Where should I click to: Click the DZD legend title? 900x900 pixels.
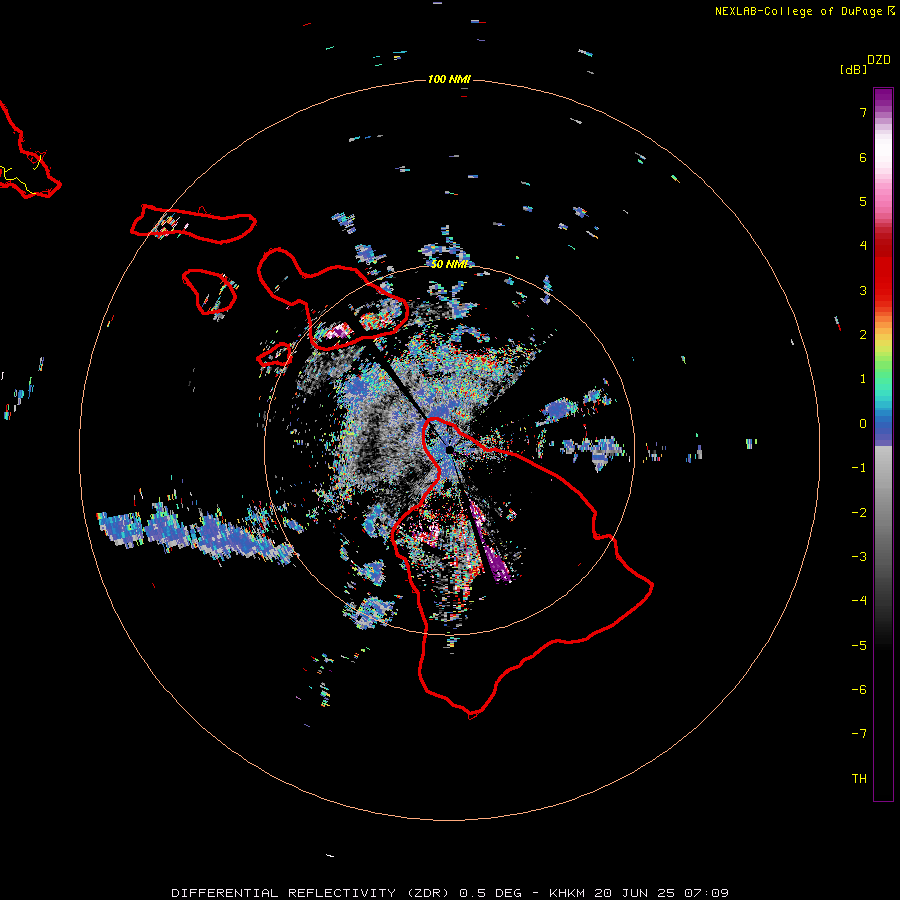click(879, 60)
